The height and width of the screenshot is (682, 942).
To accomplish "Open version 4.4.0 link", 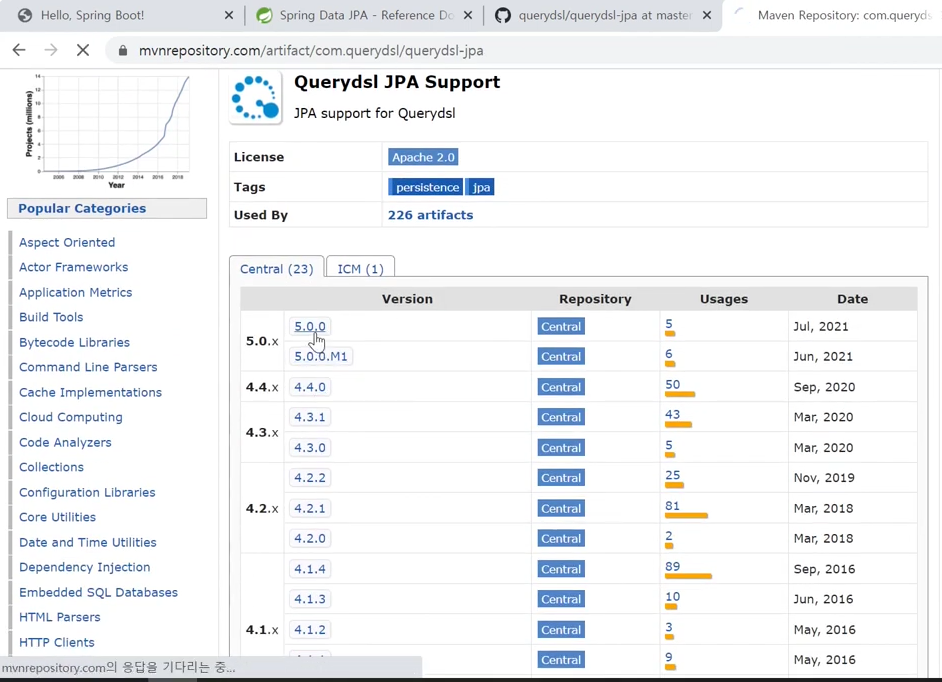I will tap(310, 387).
